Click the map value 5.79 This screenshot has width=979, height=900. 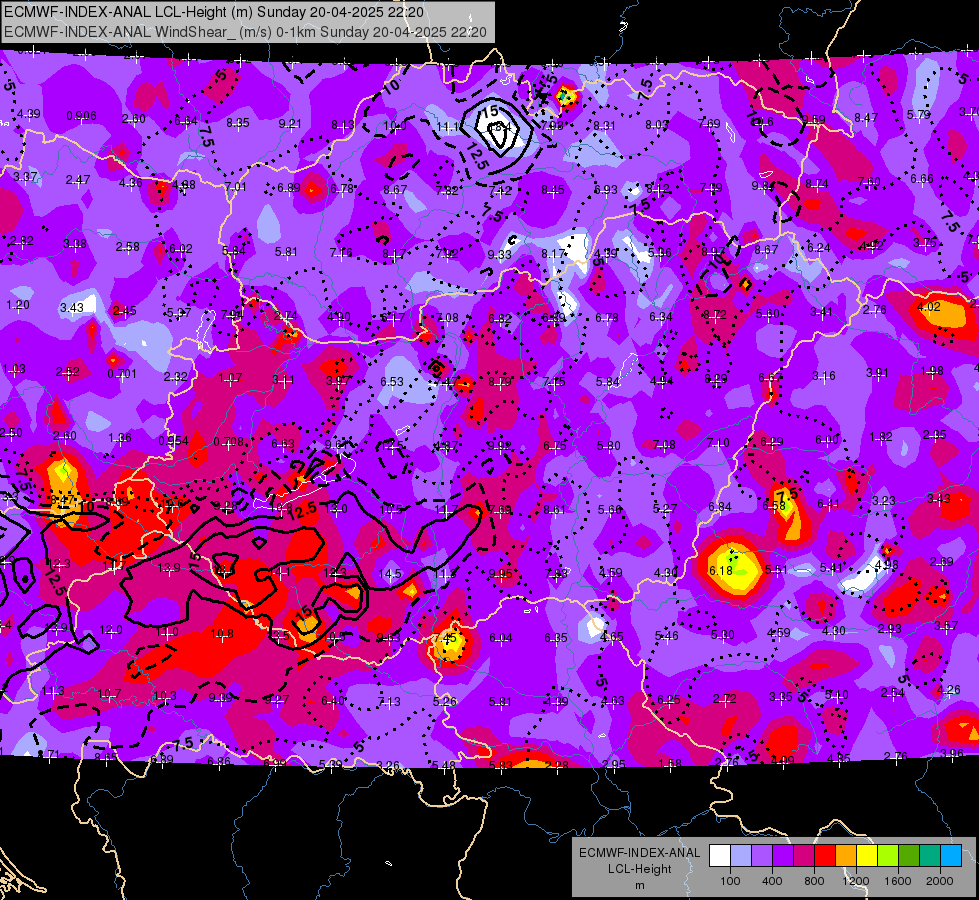pos(919,114)
